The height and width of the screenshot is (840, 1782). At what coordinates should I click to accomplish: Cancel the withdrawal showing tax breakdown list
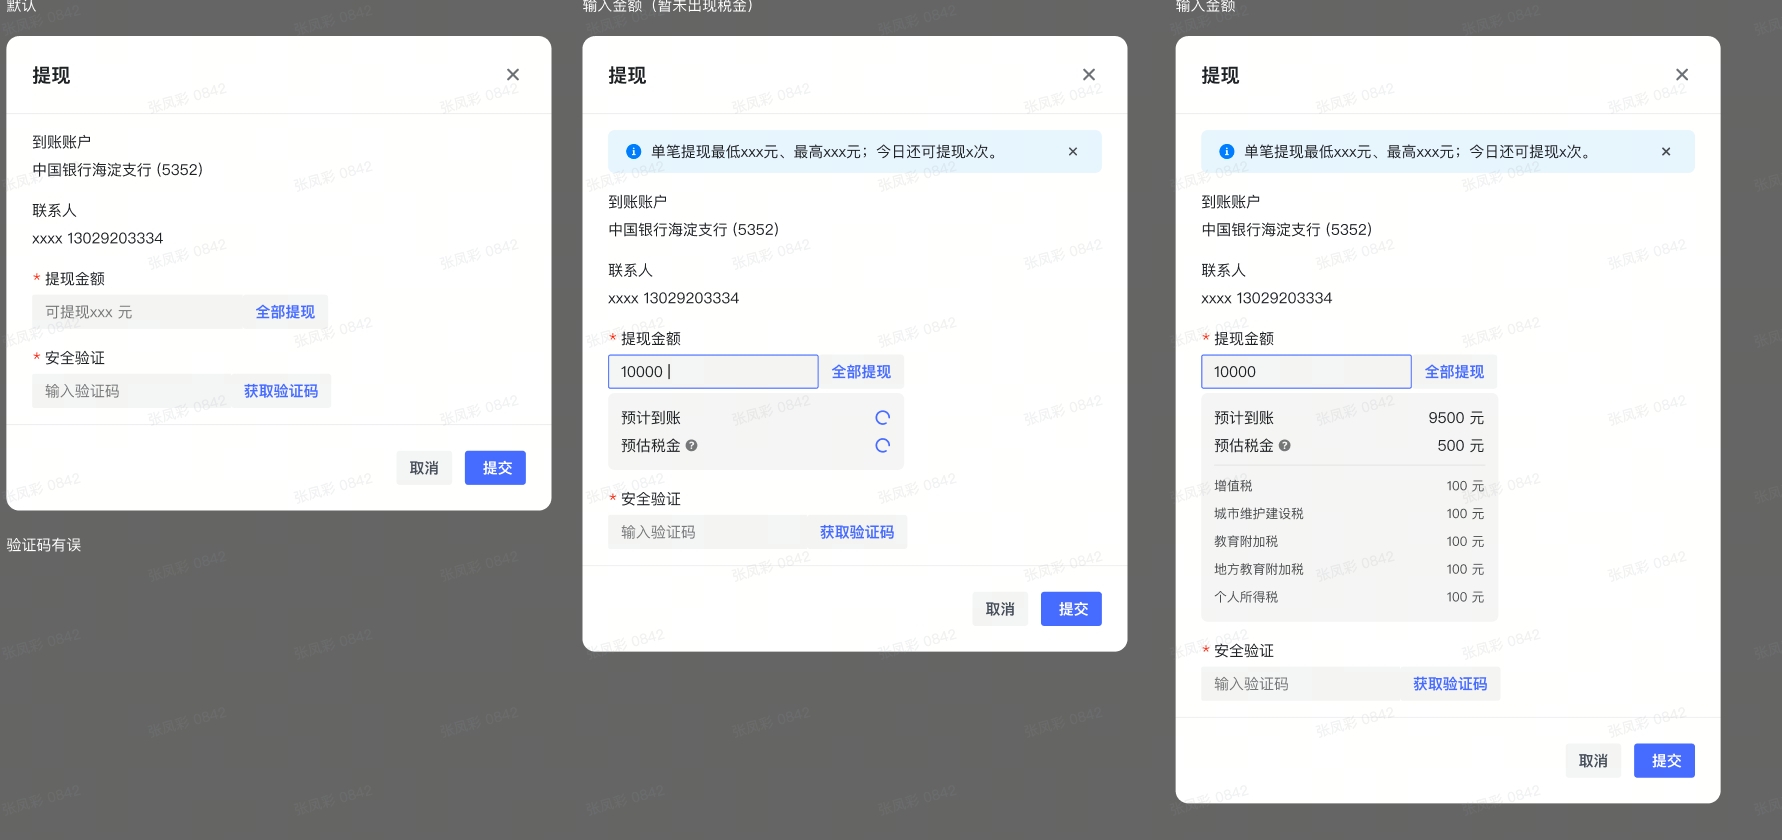click(1593, 761)
